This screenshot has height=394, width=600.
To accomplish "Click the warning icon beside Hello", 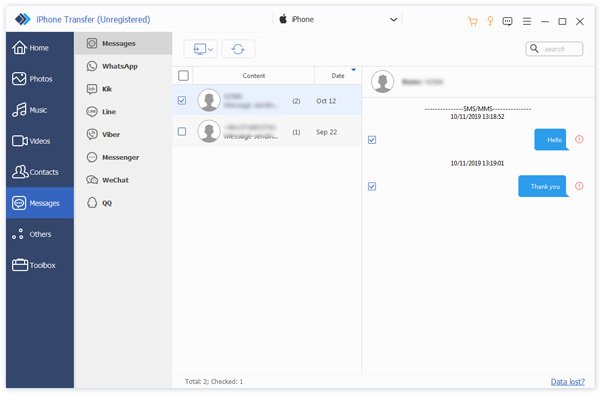I will click(579, 139).
